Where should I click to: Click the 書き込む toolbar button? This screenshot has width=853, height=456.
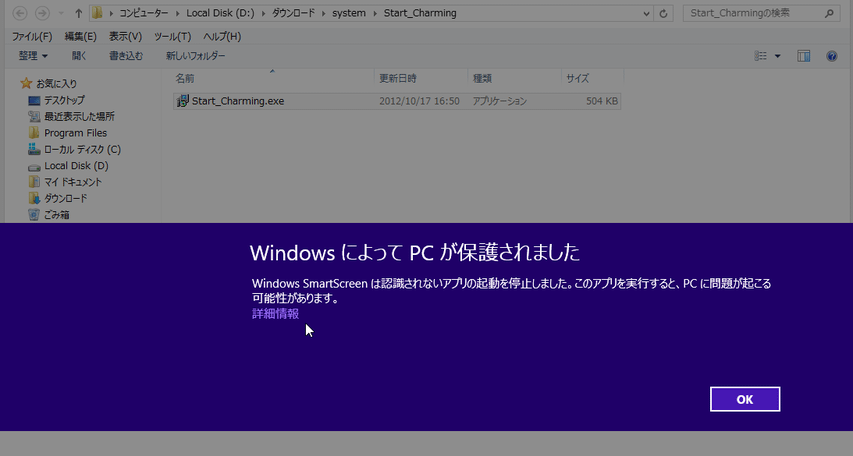(126, 56)
